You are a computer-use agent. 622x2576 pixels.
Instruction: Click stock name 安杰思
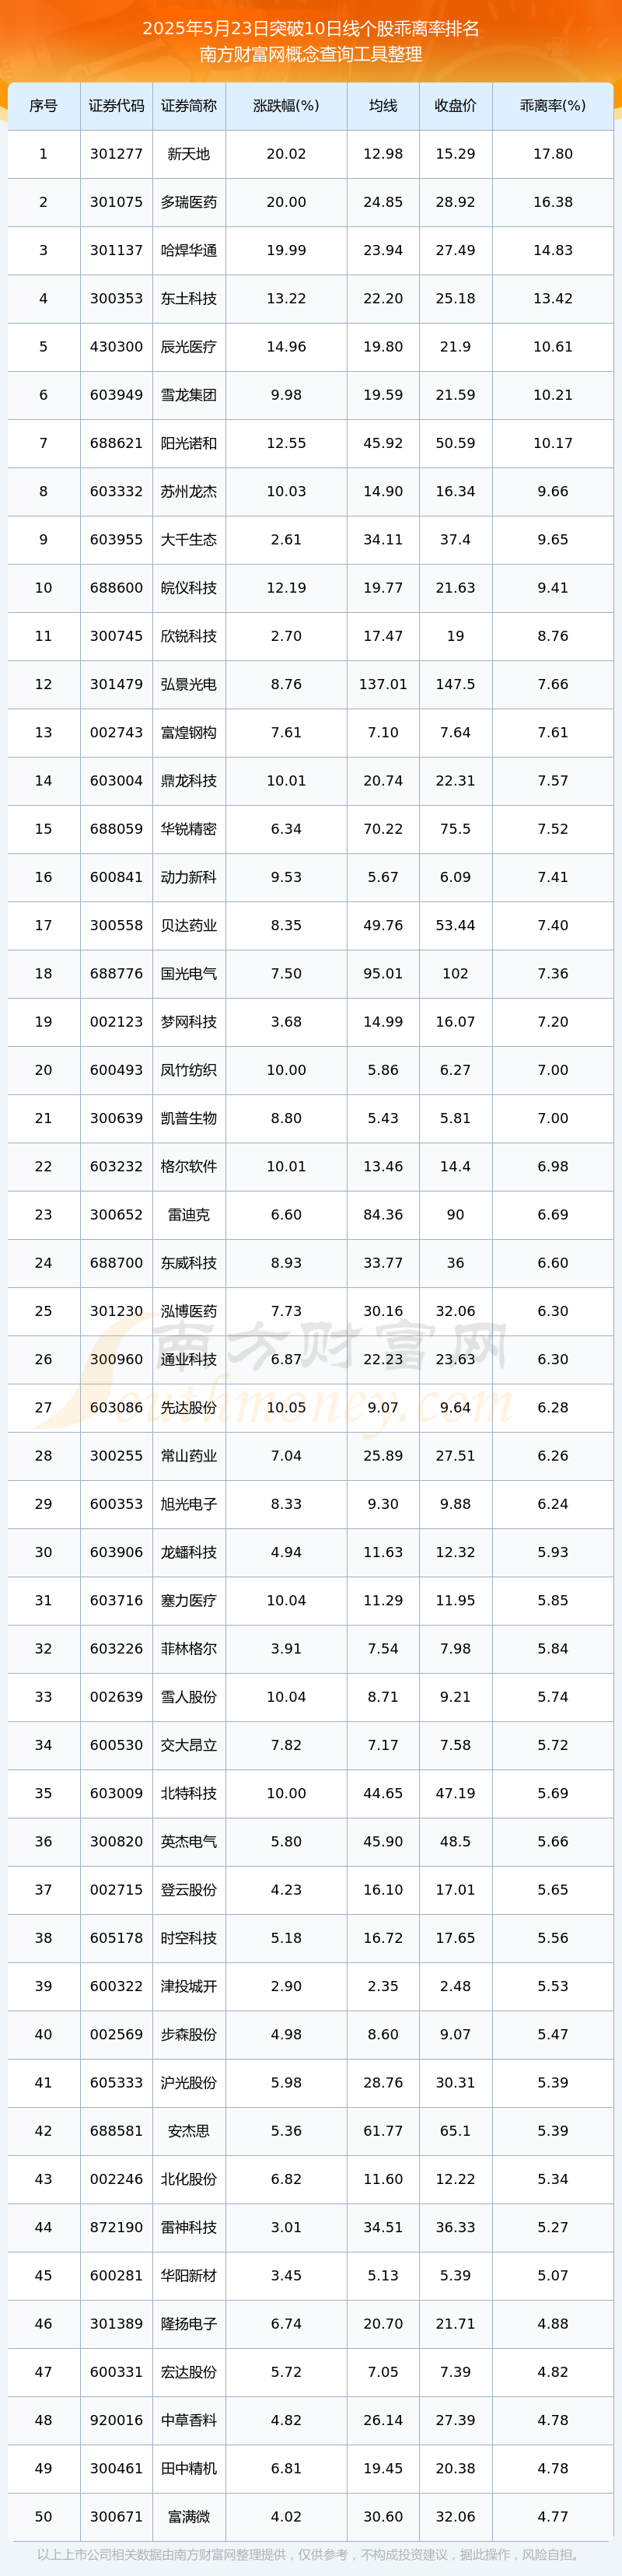coord(189,2131)
